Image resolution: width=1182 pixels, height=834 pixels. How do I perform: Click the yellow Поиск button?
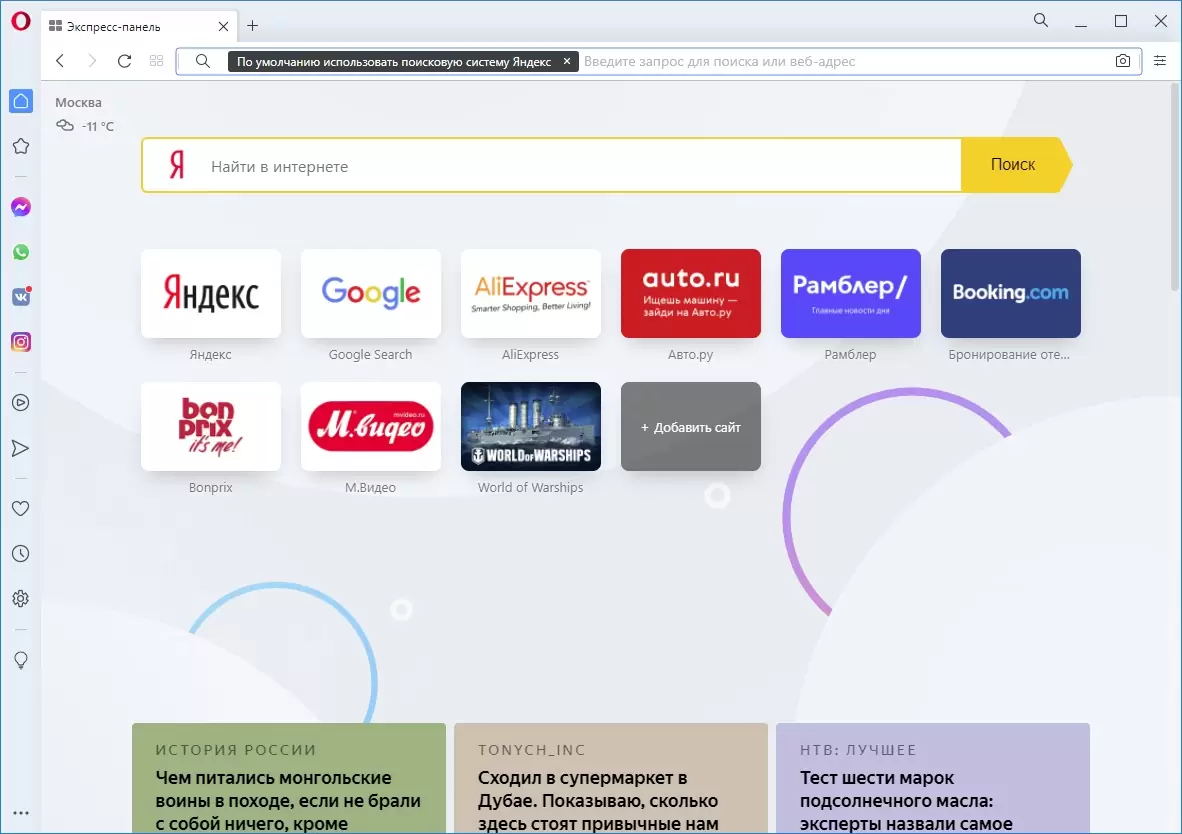click(1012, 165)
